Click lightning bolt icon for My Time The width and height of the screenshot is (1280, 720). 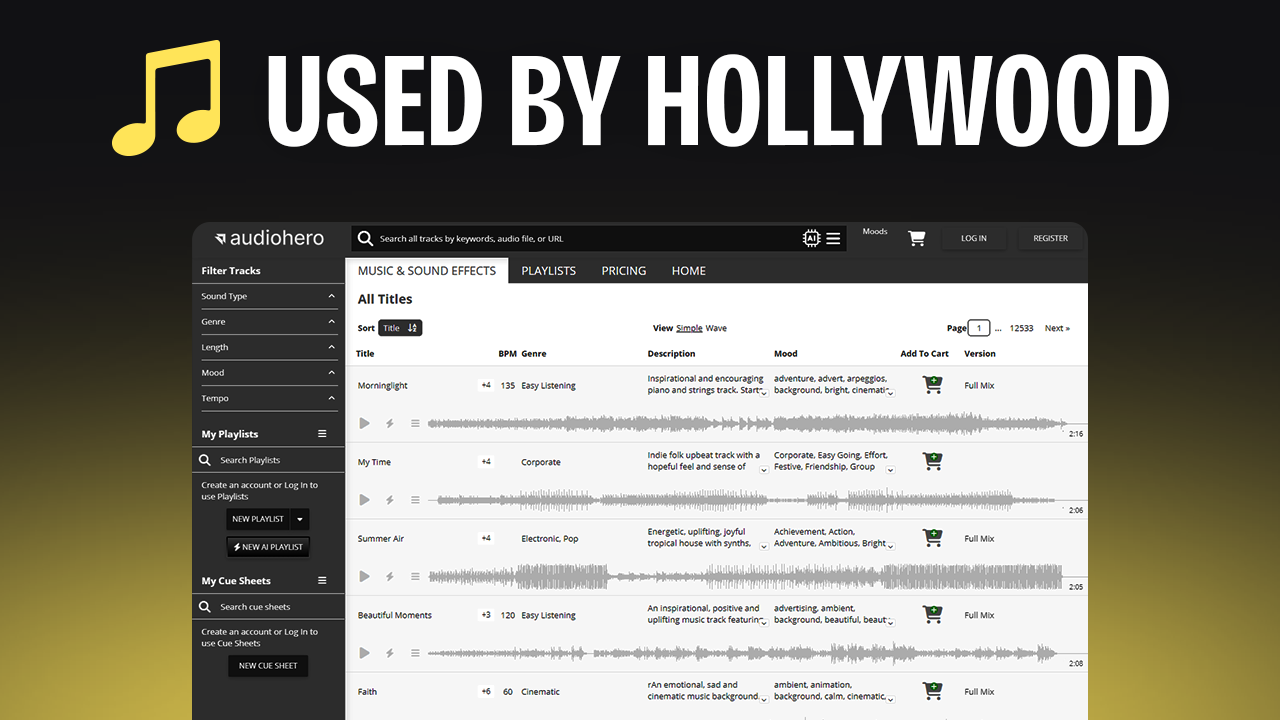(x=390, y=500)
